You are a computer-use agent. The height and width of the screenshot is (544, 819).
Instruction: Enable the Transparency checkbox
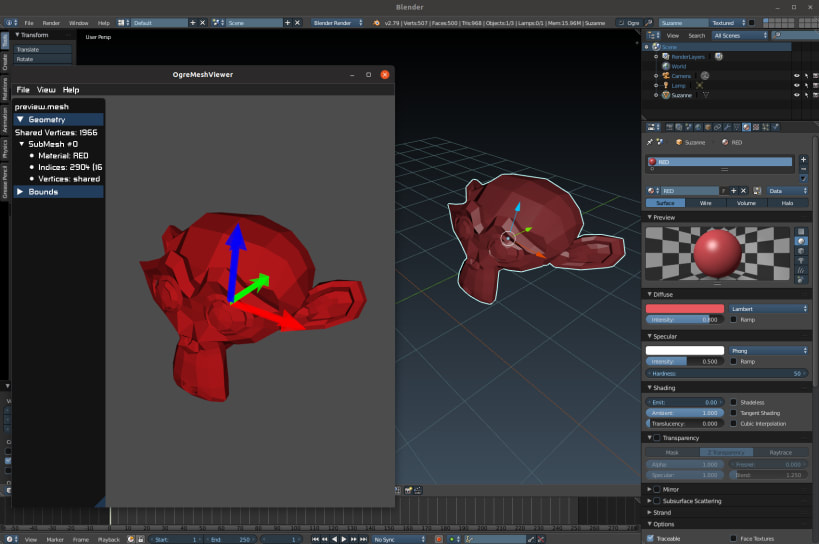pyautogui.click(x=656, y=438)
